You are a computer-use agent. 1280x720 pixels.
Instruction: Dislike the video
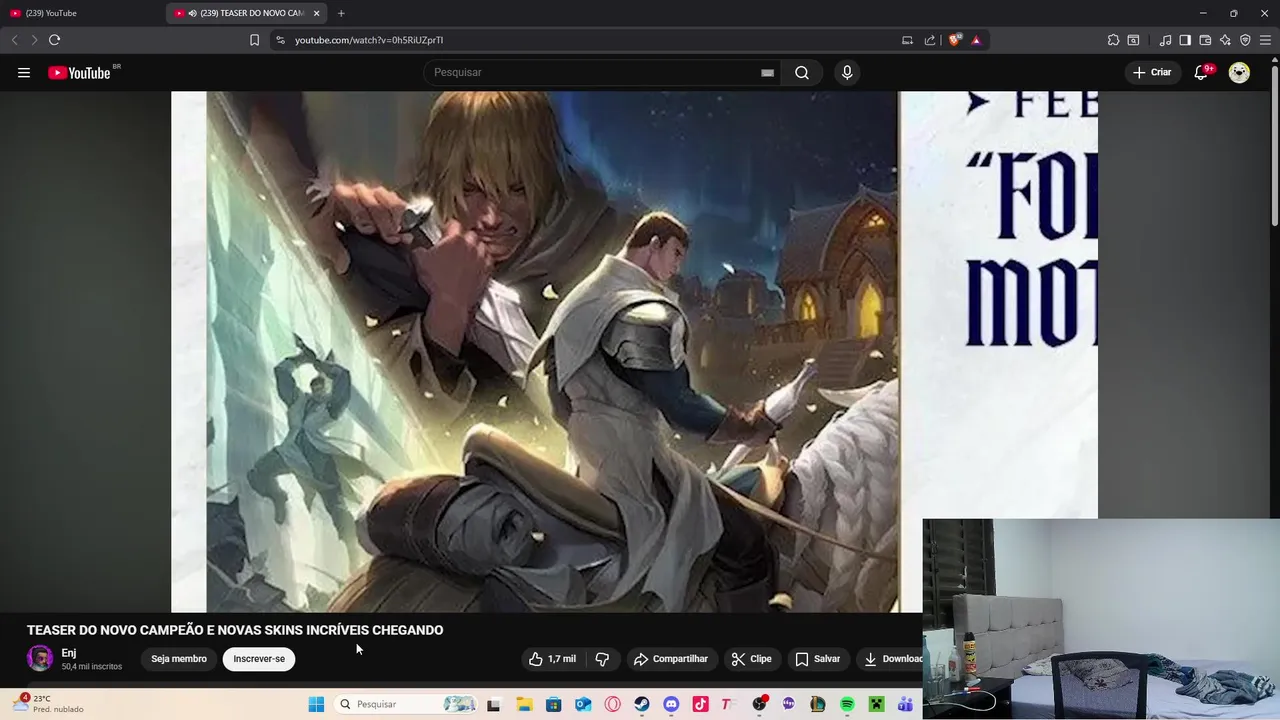pos(602,659)
